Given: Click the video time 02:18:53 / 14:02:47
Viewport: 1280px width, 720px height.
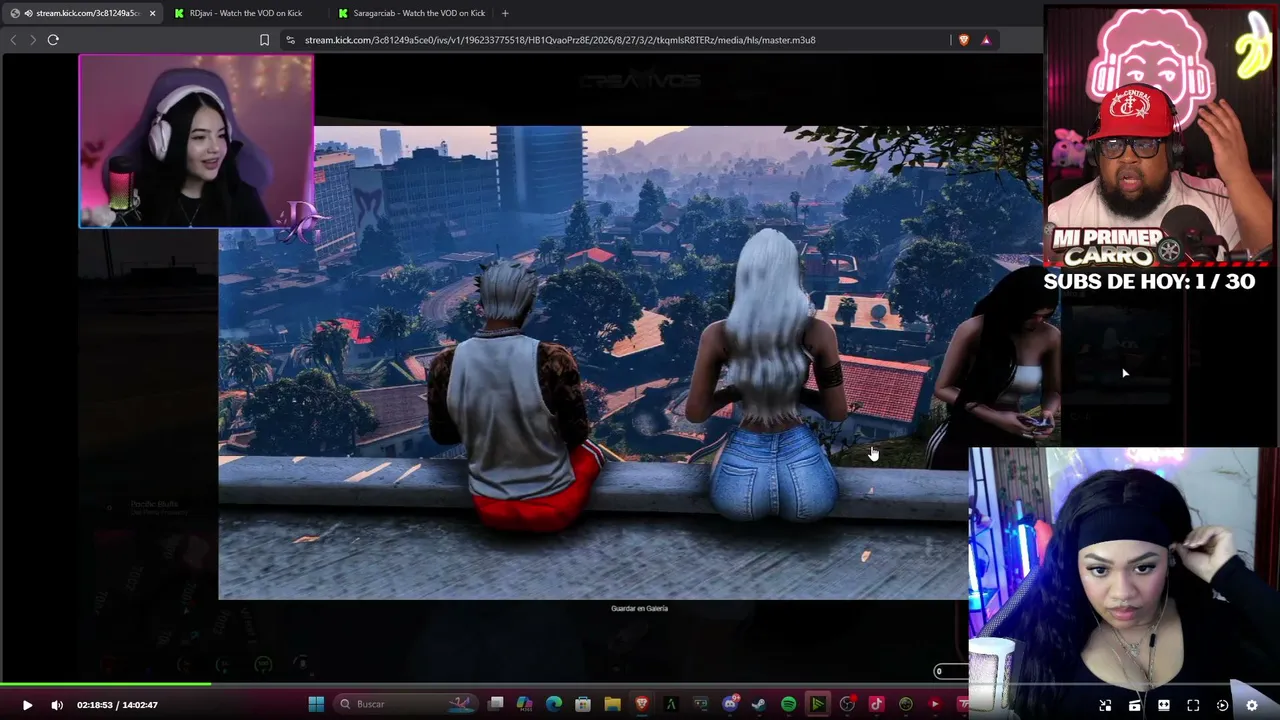Looking at the screenshot, I should (117, 705).
